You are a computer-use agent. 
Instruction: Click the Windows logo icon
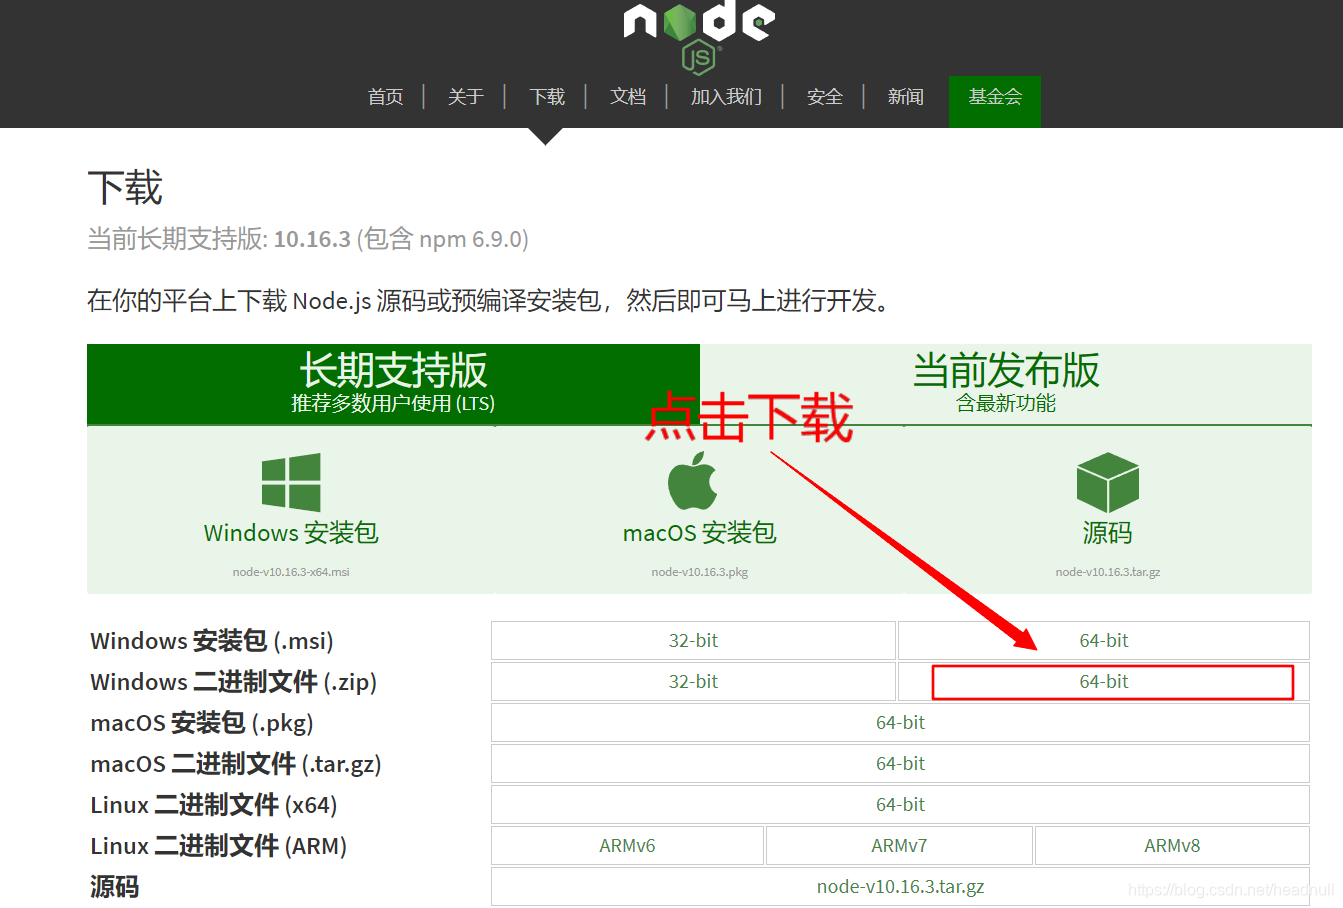pyautogui.click(x=291, y=482)
